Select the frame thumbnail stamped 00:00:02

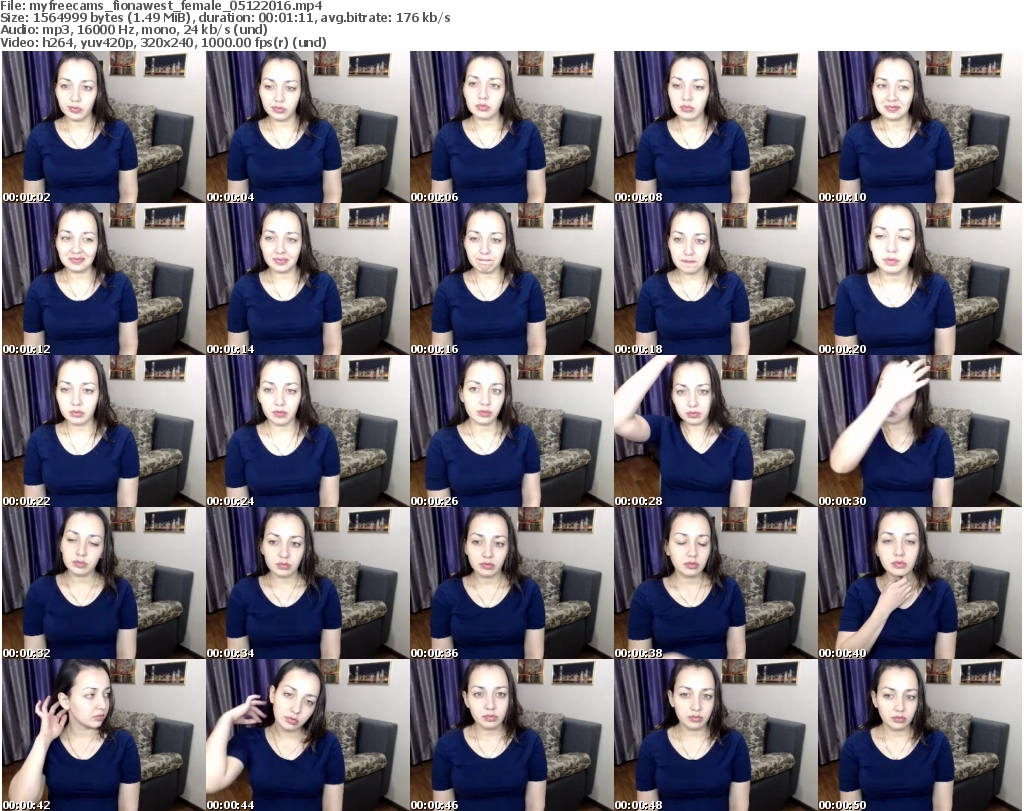[104, 127]
